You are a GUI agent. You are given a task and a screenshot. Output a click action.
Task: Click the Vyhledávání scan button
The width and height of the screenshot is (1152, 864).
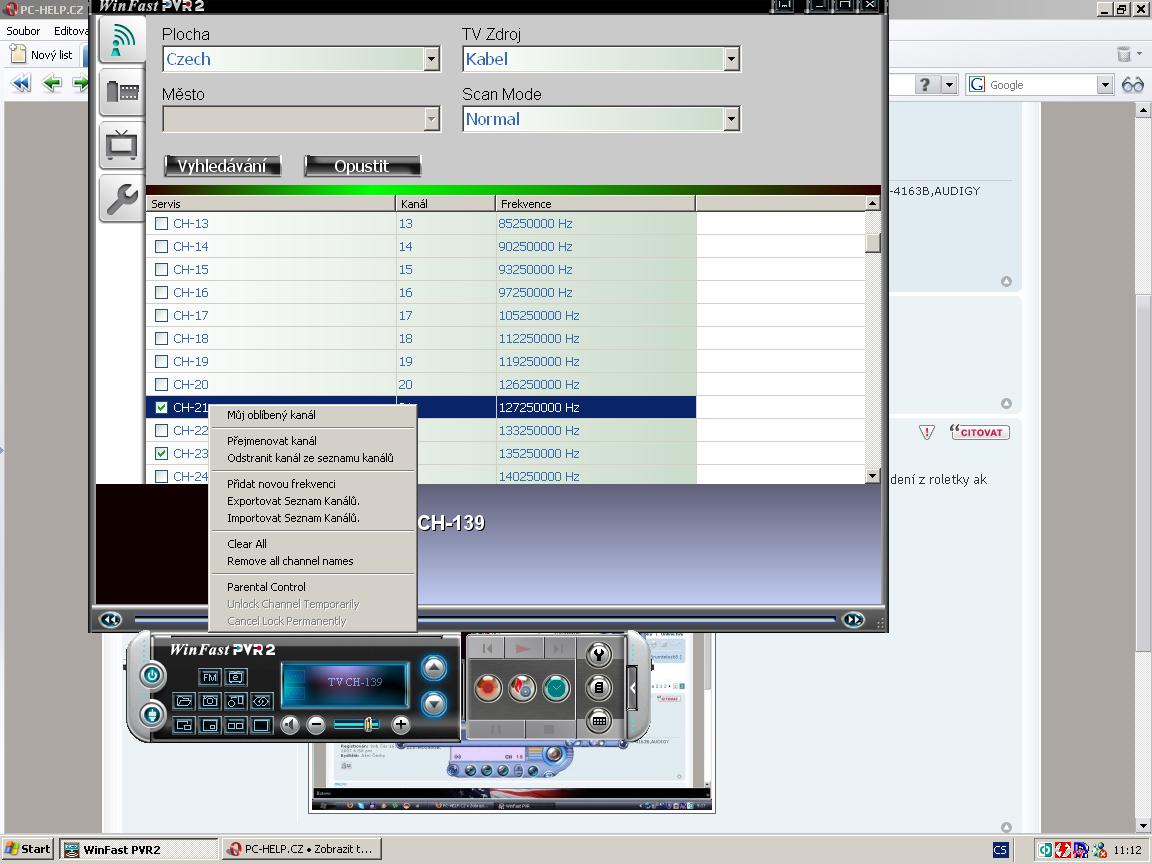click(222, 166)
